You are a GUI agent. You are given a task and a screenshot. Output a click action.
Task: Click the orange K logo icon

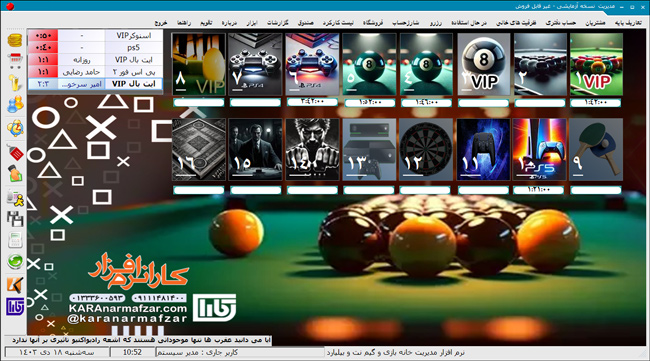tap(15, 285)
